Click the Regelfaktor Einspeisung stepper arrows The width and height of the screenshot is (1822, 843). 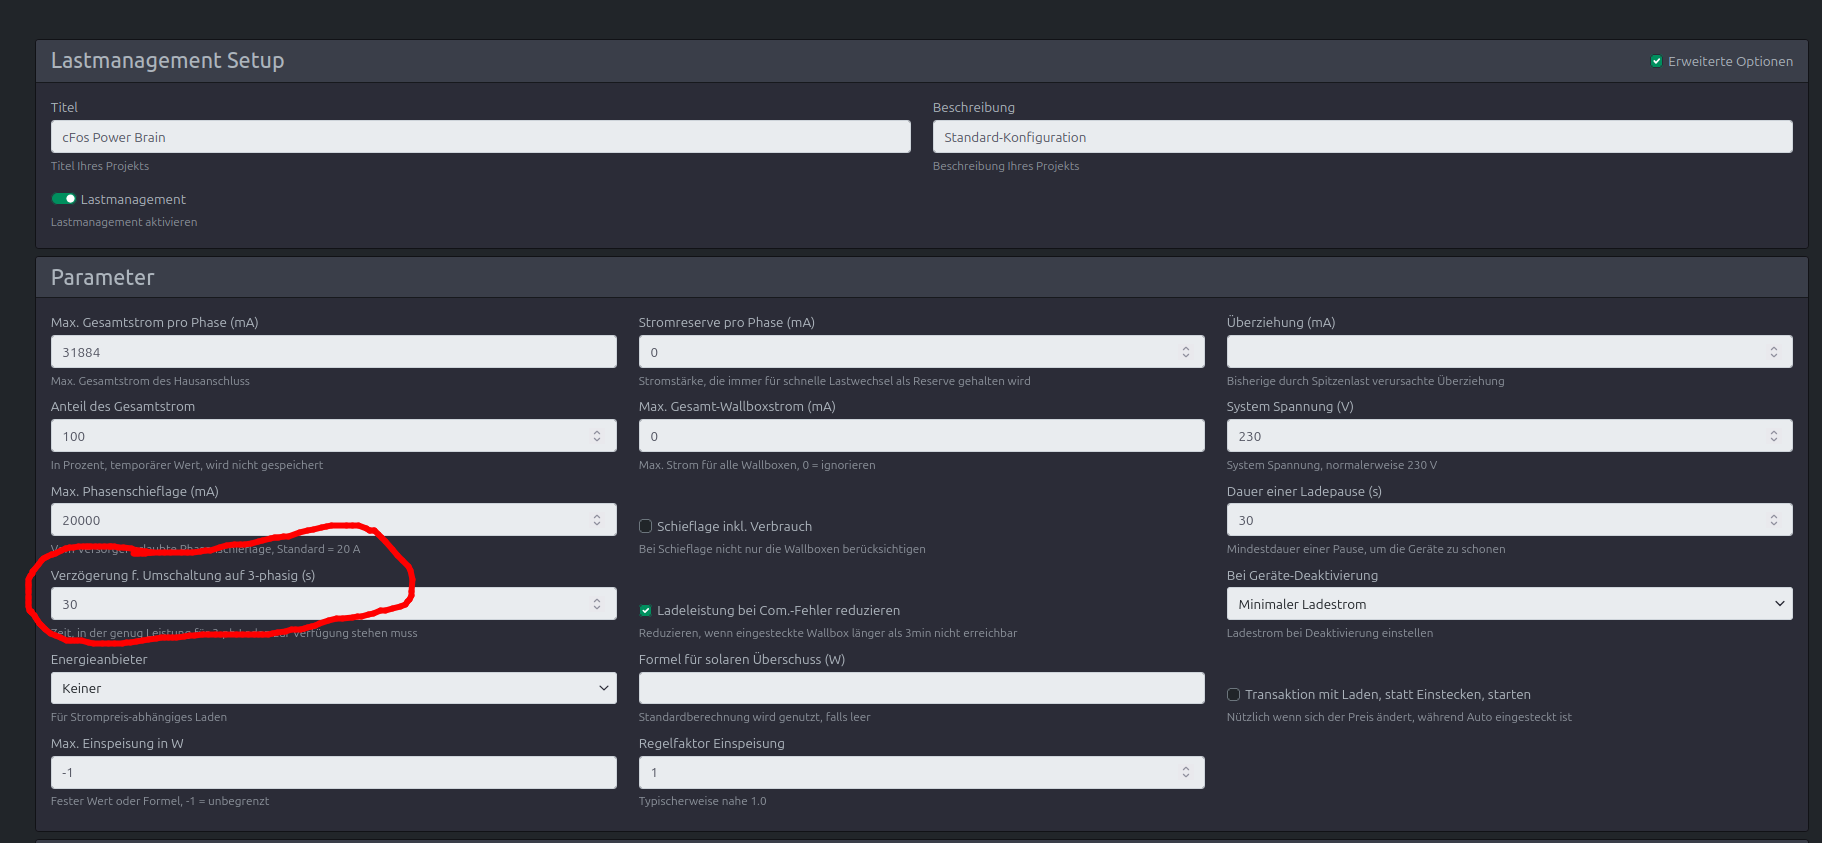[1186, 772]
